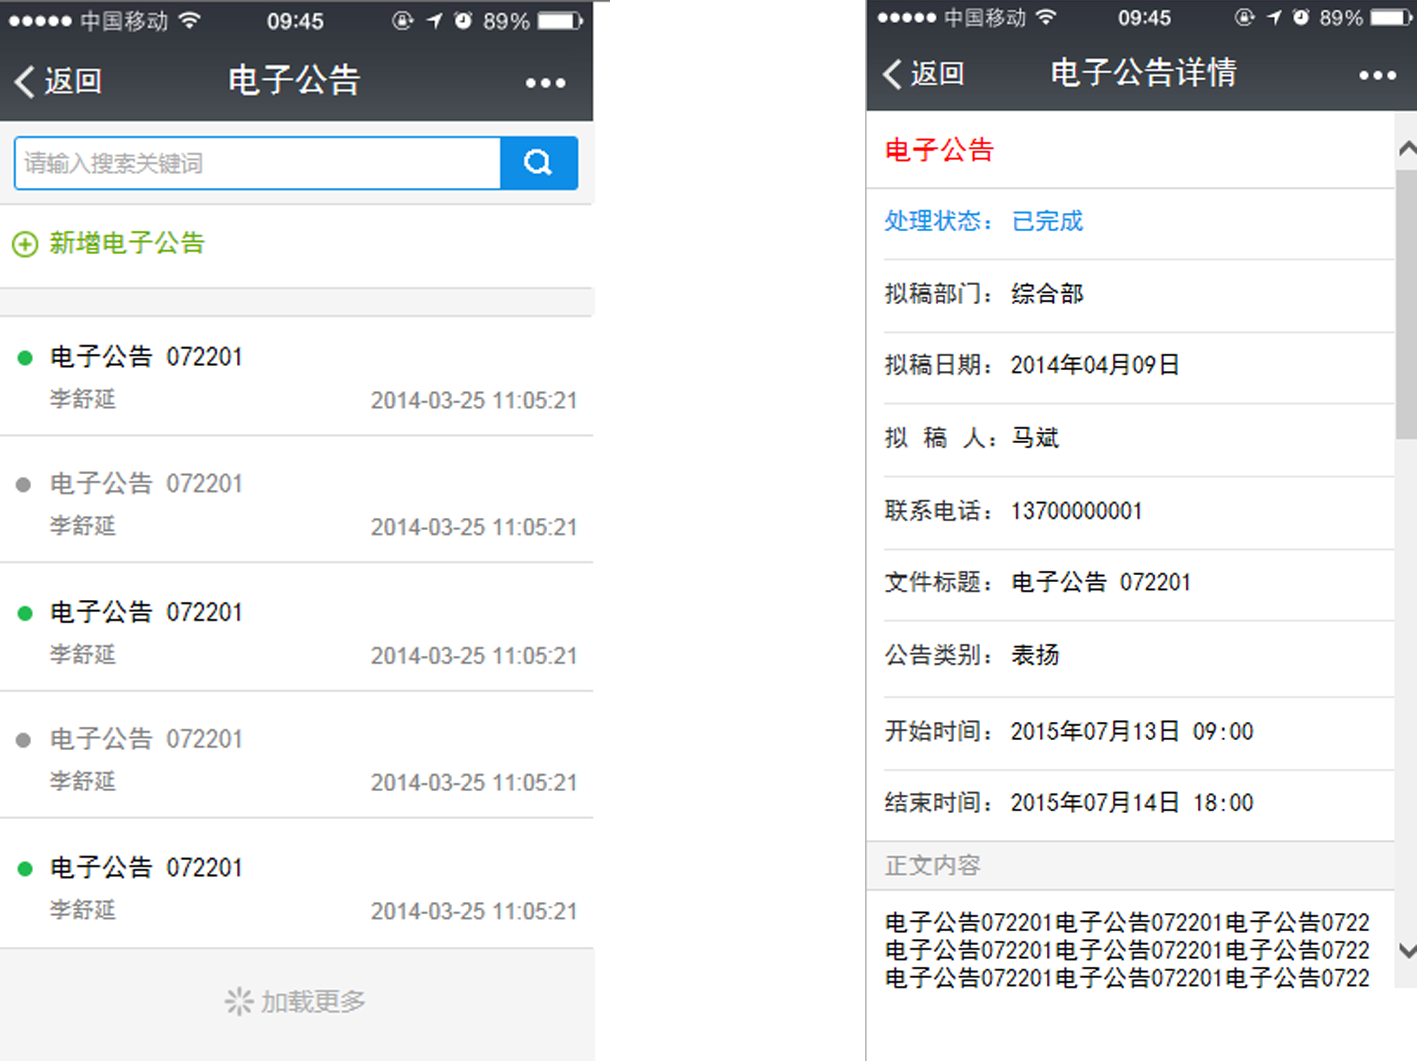Viewport: 1417px width, 1061px height.
Task: Open the fourth grayed 电子公告 072201 list row
Action: [296, 755]
